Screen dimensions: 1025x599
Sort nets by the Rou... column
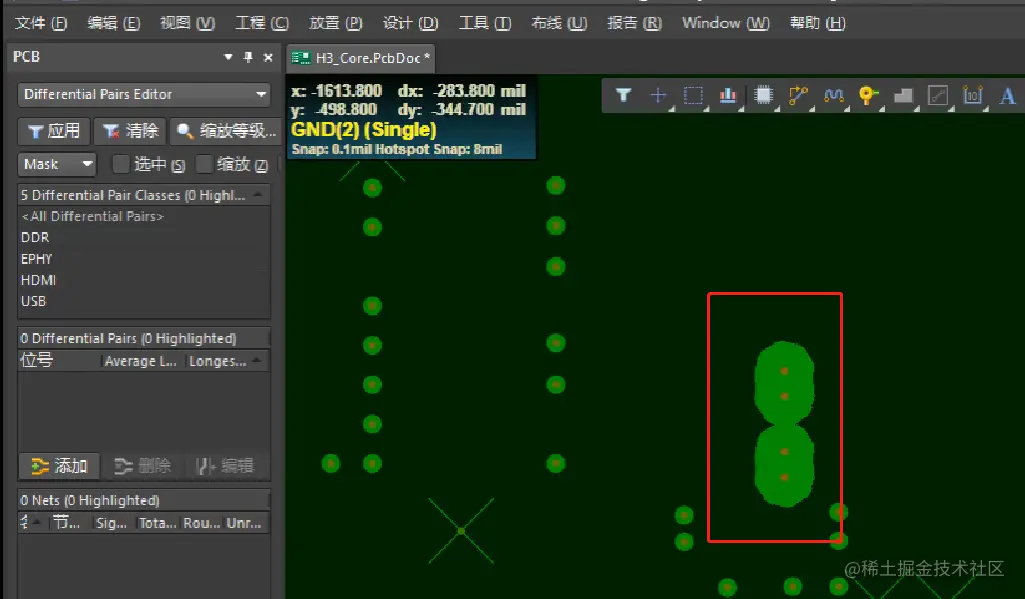201,523
